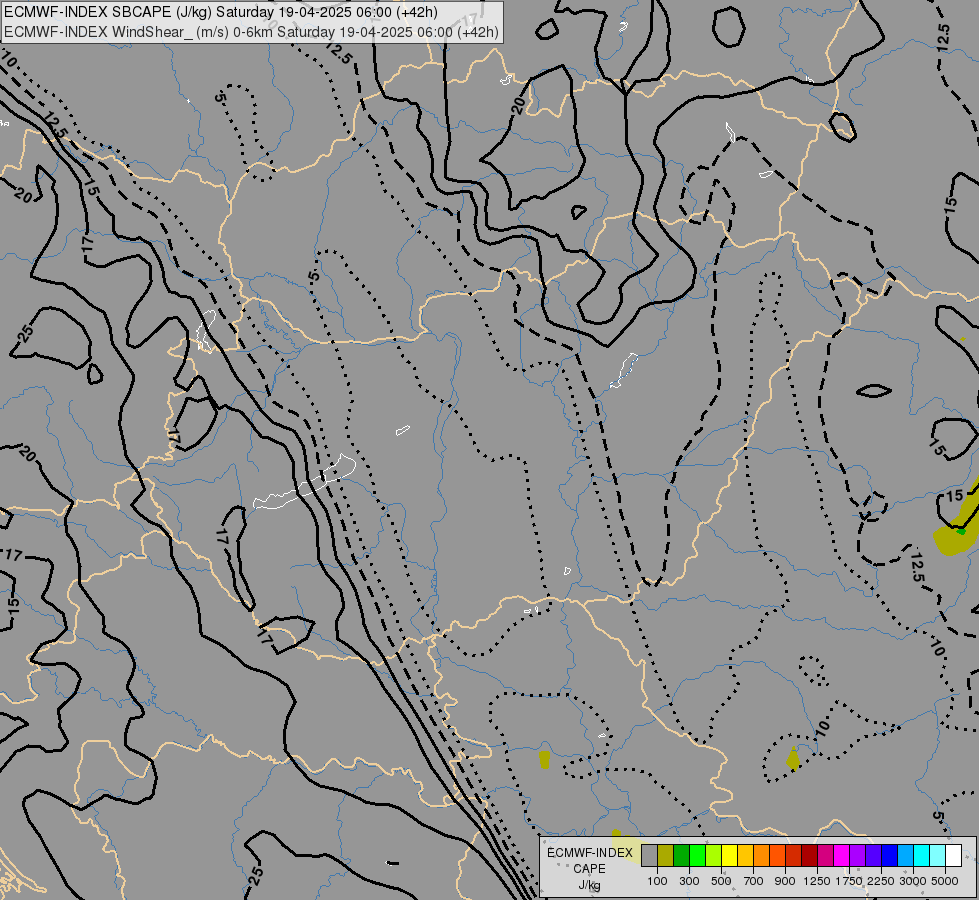Click the 2250 legend value
This screenshot has height=900, width=979.
(x=880, y=881)
